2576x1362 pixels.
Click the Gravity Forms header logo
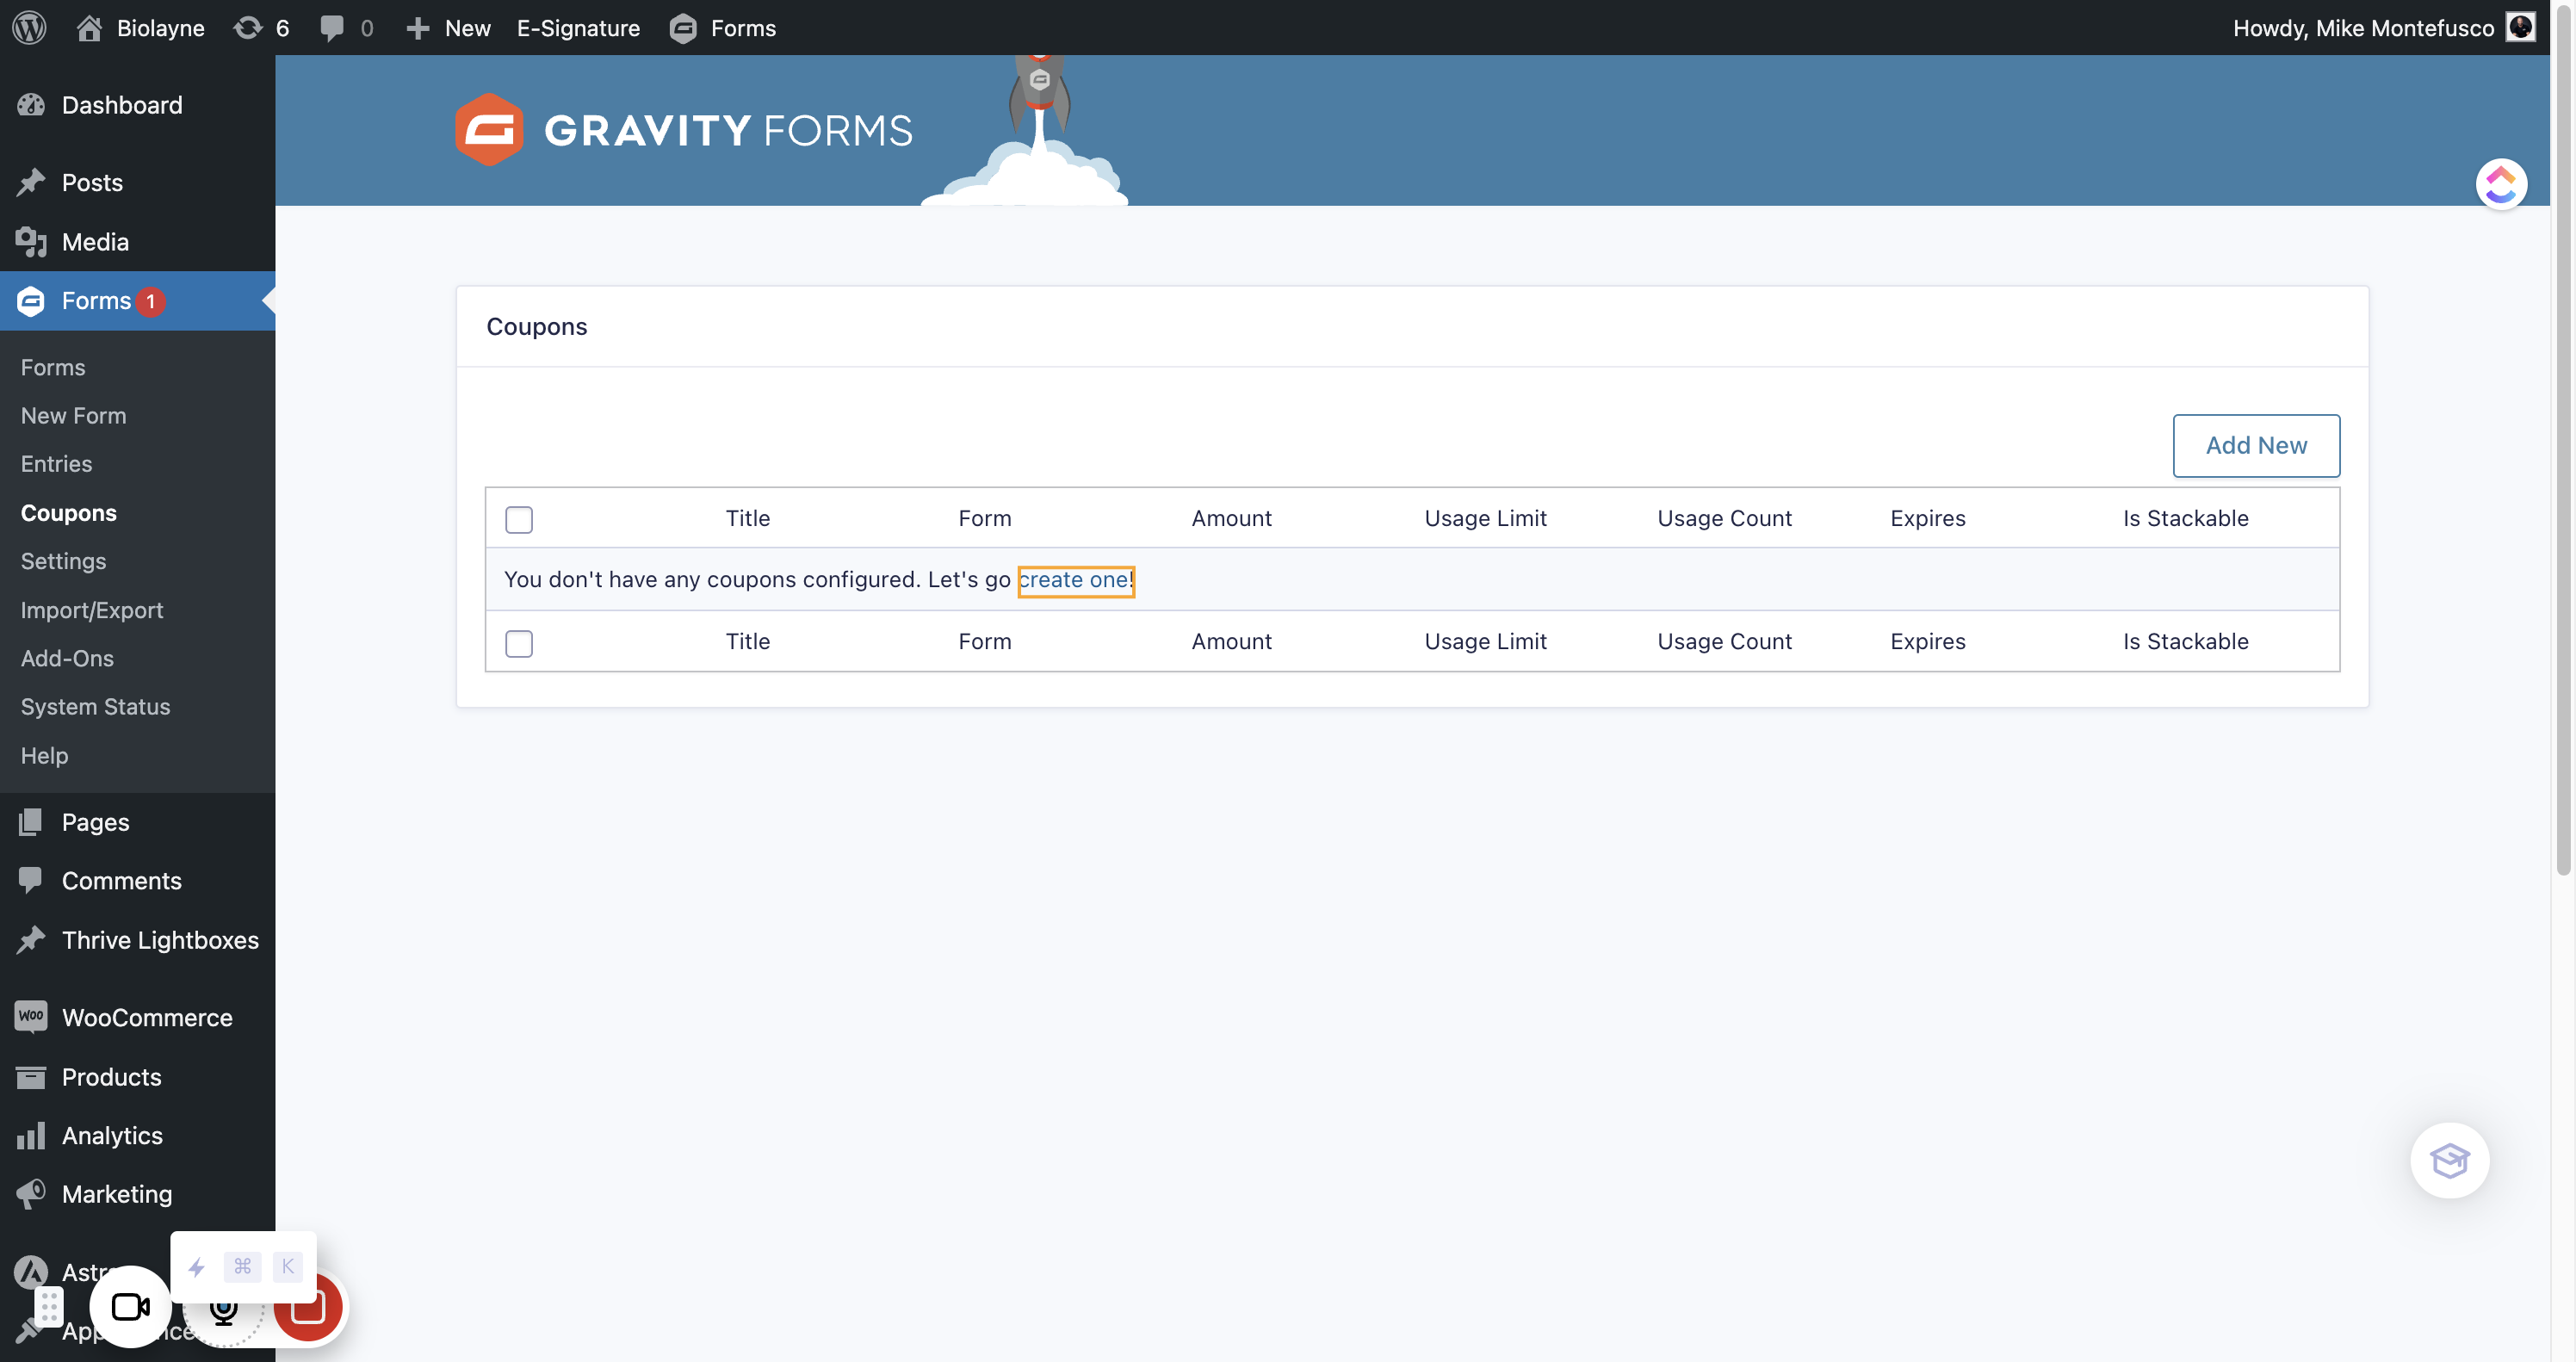click(684, 130)
